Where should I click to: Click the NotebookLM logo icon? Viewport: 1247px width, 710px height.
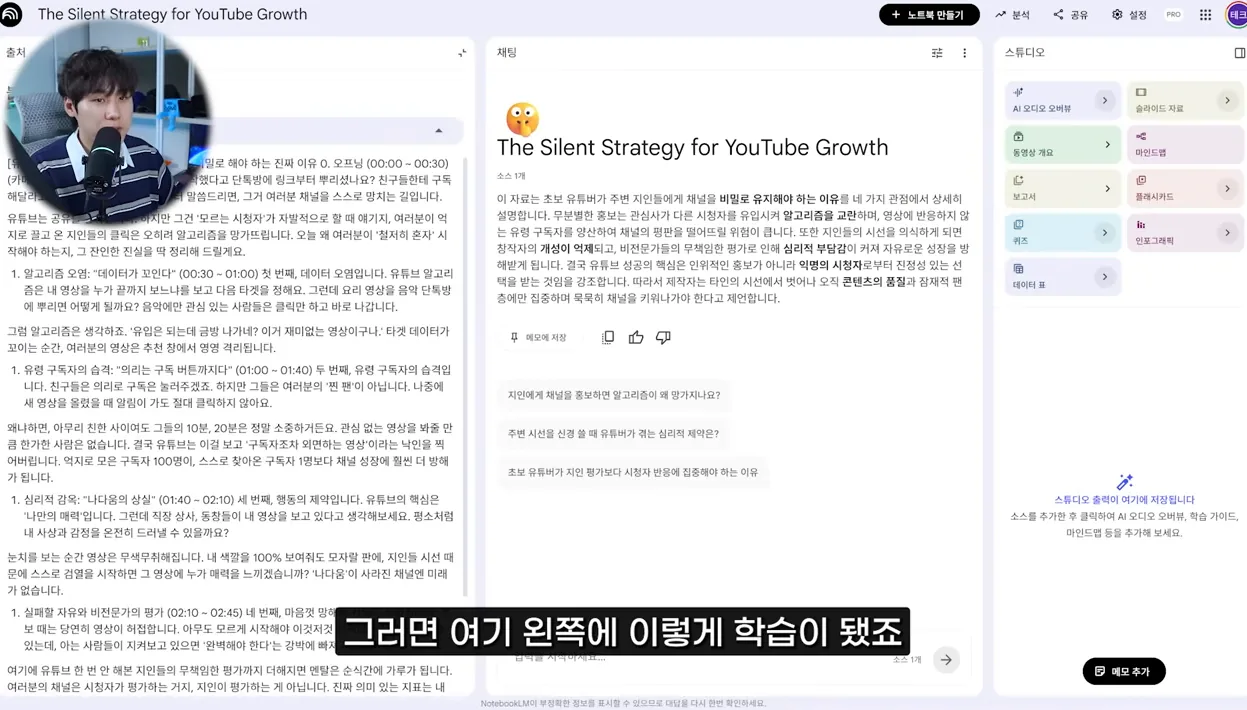(x=12, y=14)
